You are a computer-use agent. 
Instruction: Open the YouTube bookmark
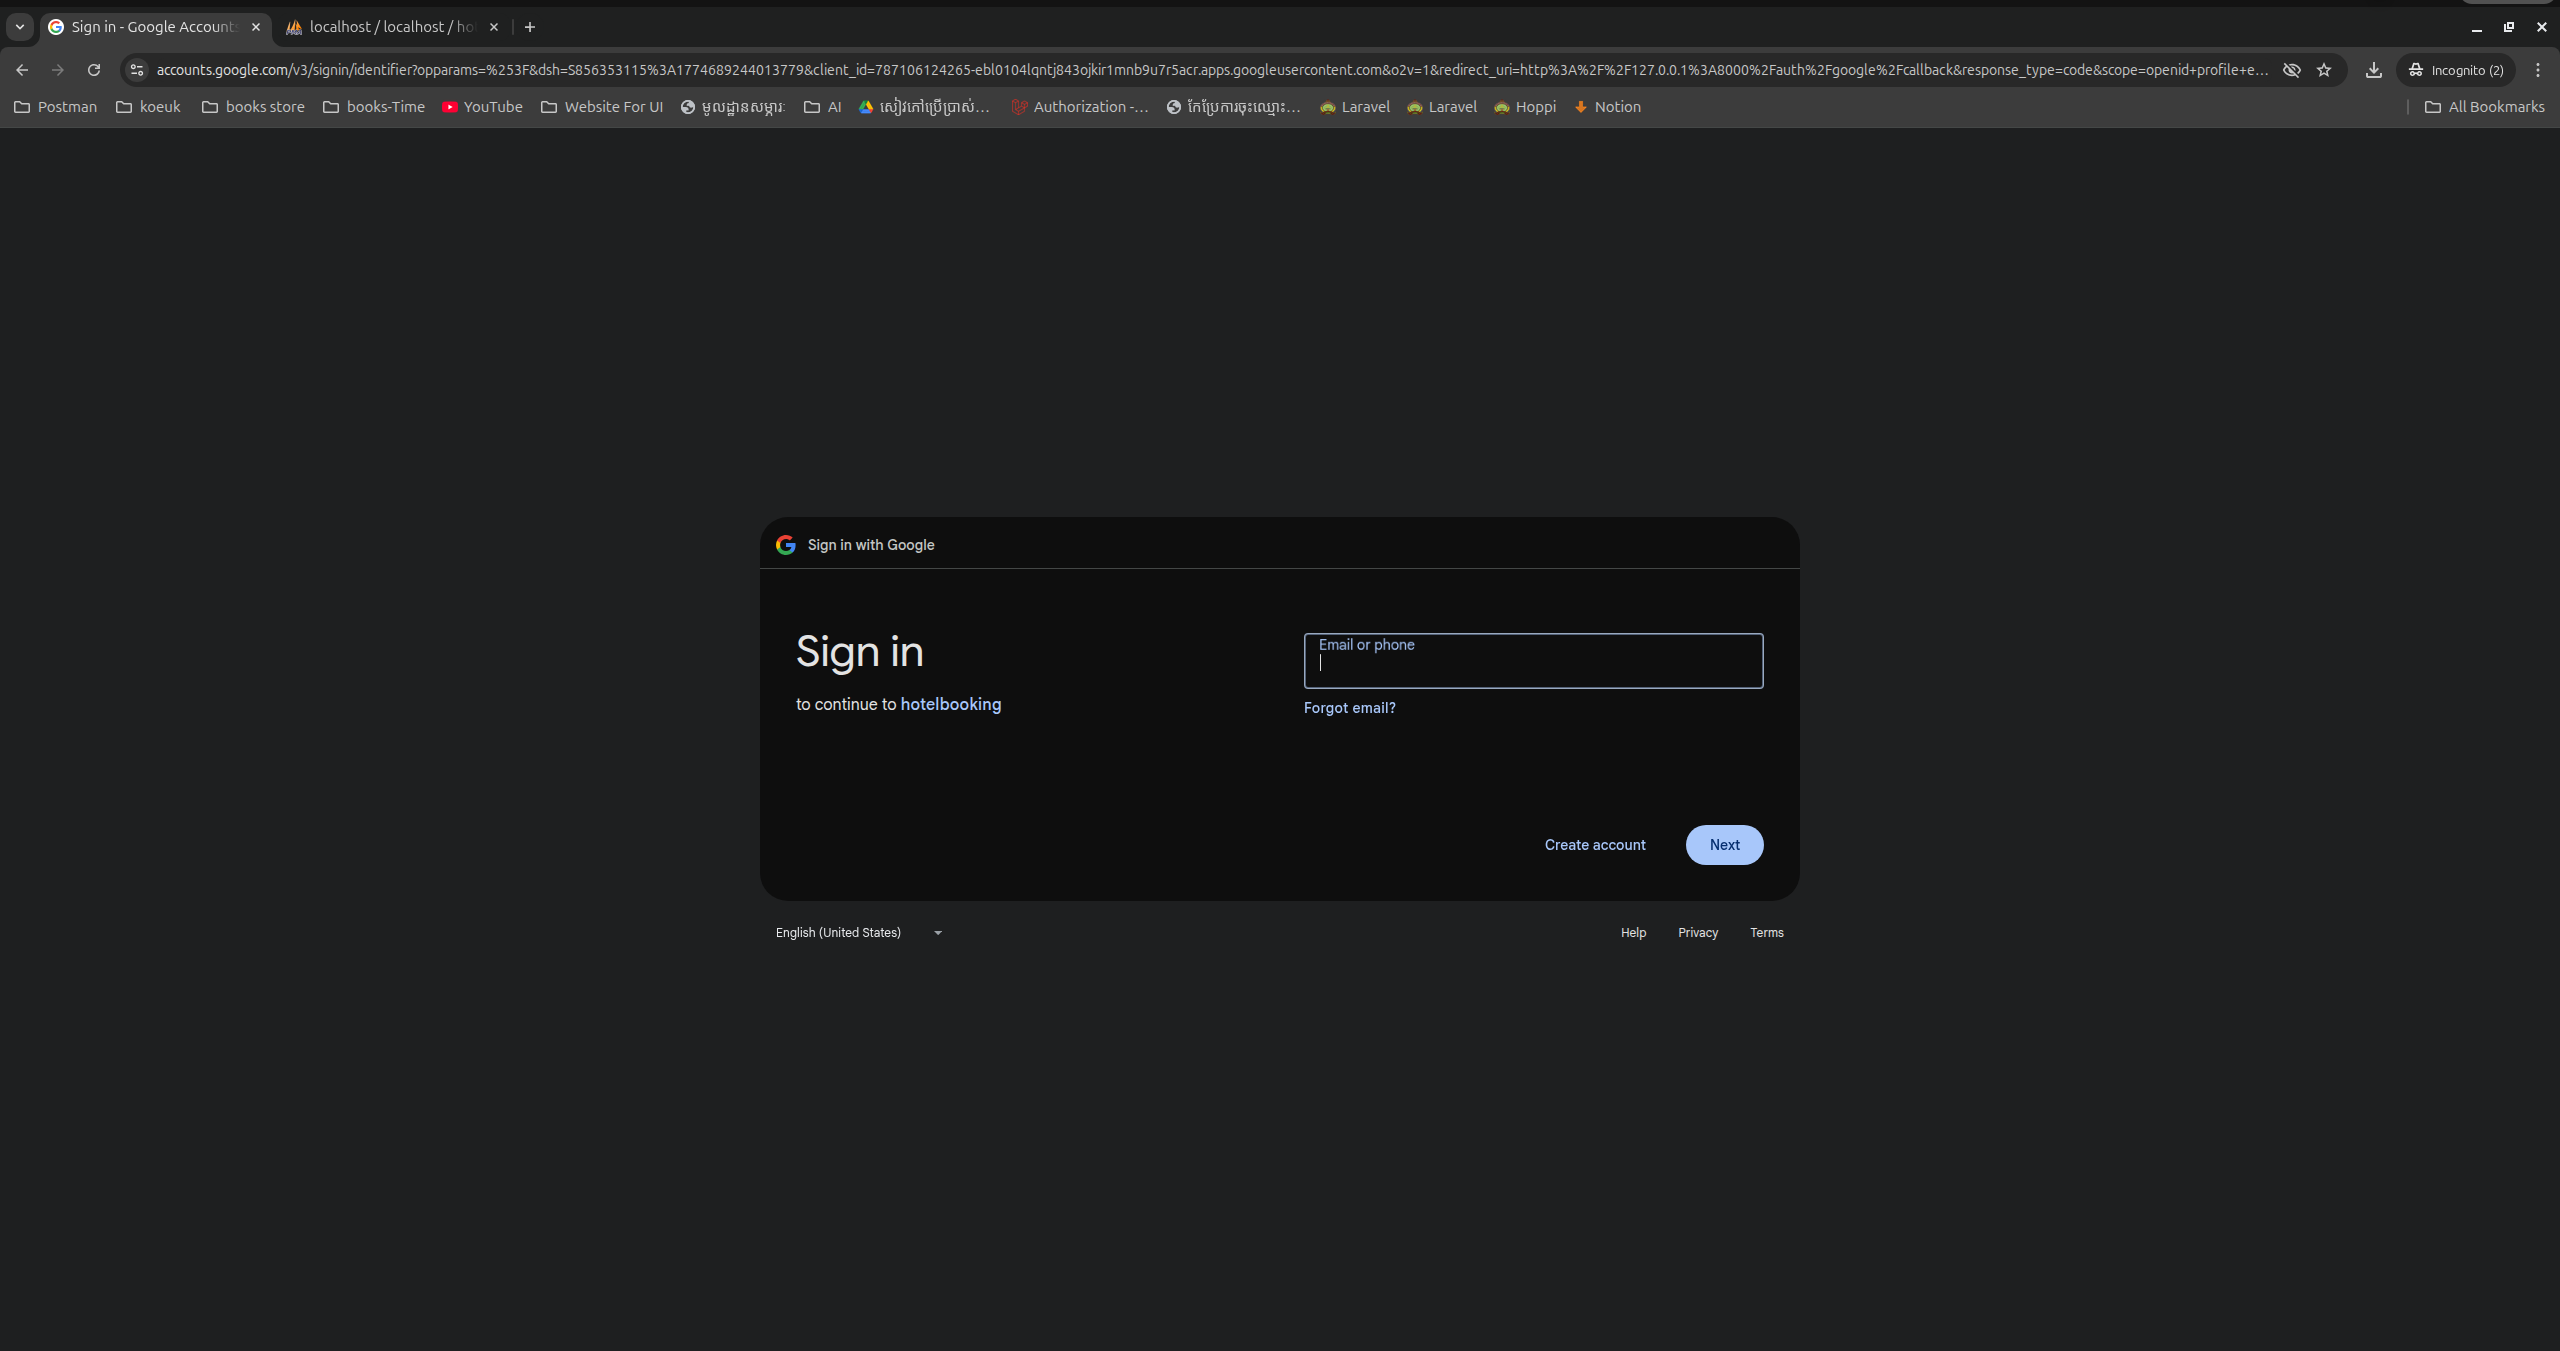483,107
